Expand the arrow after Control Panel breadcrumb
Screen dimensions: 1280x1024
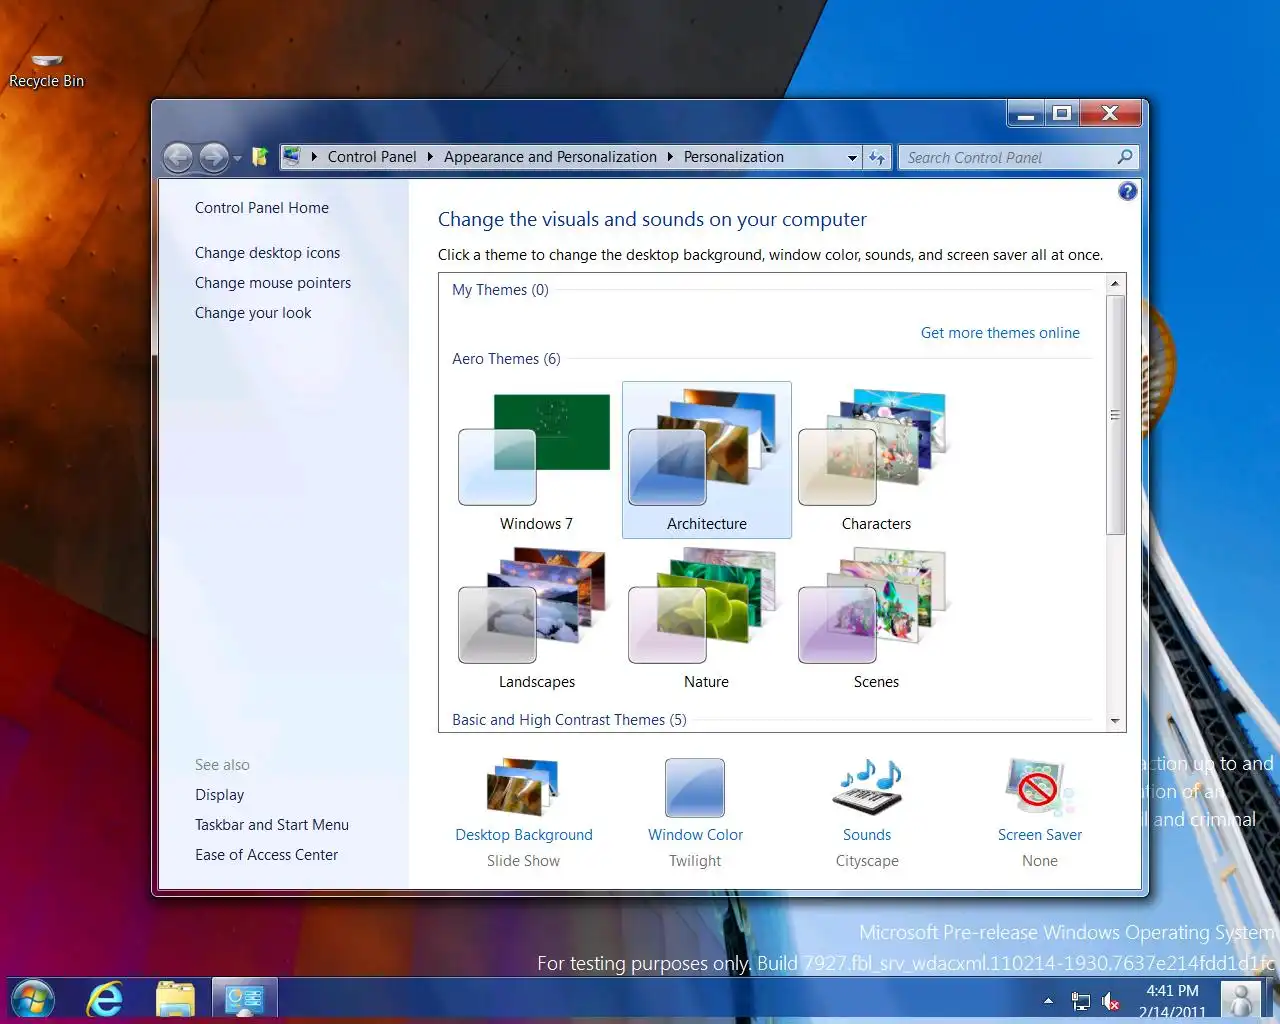point(430,157)
